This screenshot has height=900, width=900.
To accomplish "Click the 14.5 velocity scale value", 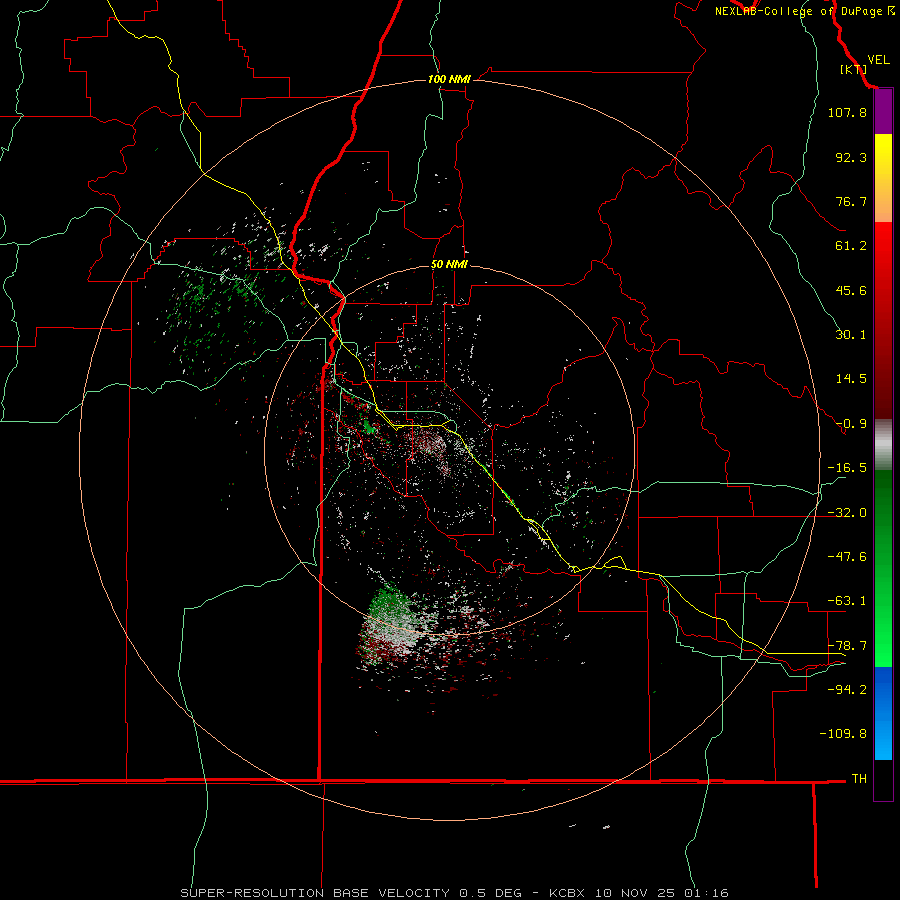I will (x=851, y=379).
